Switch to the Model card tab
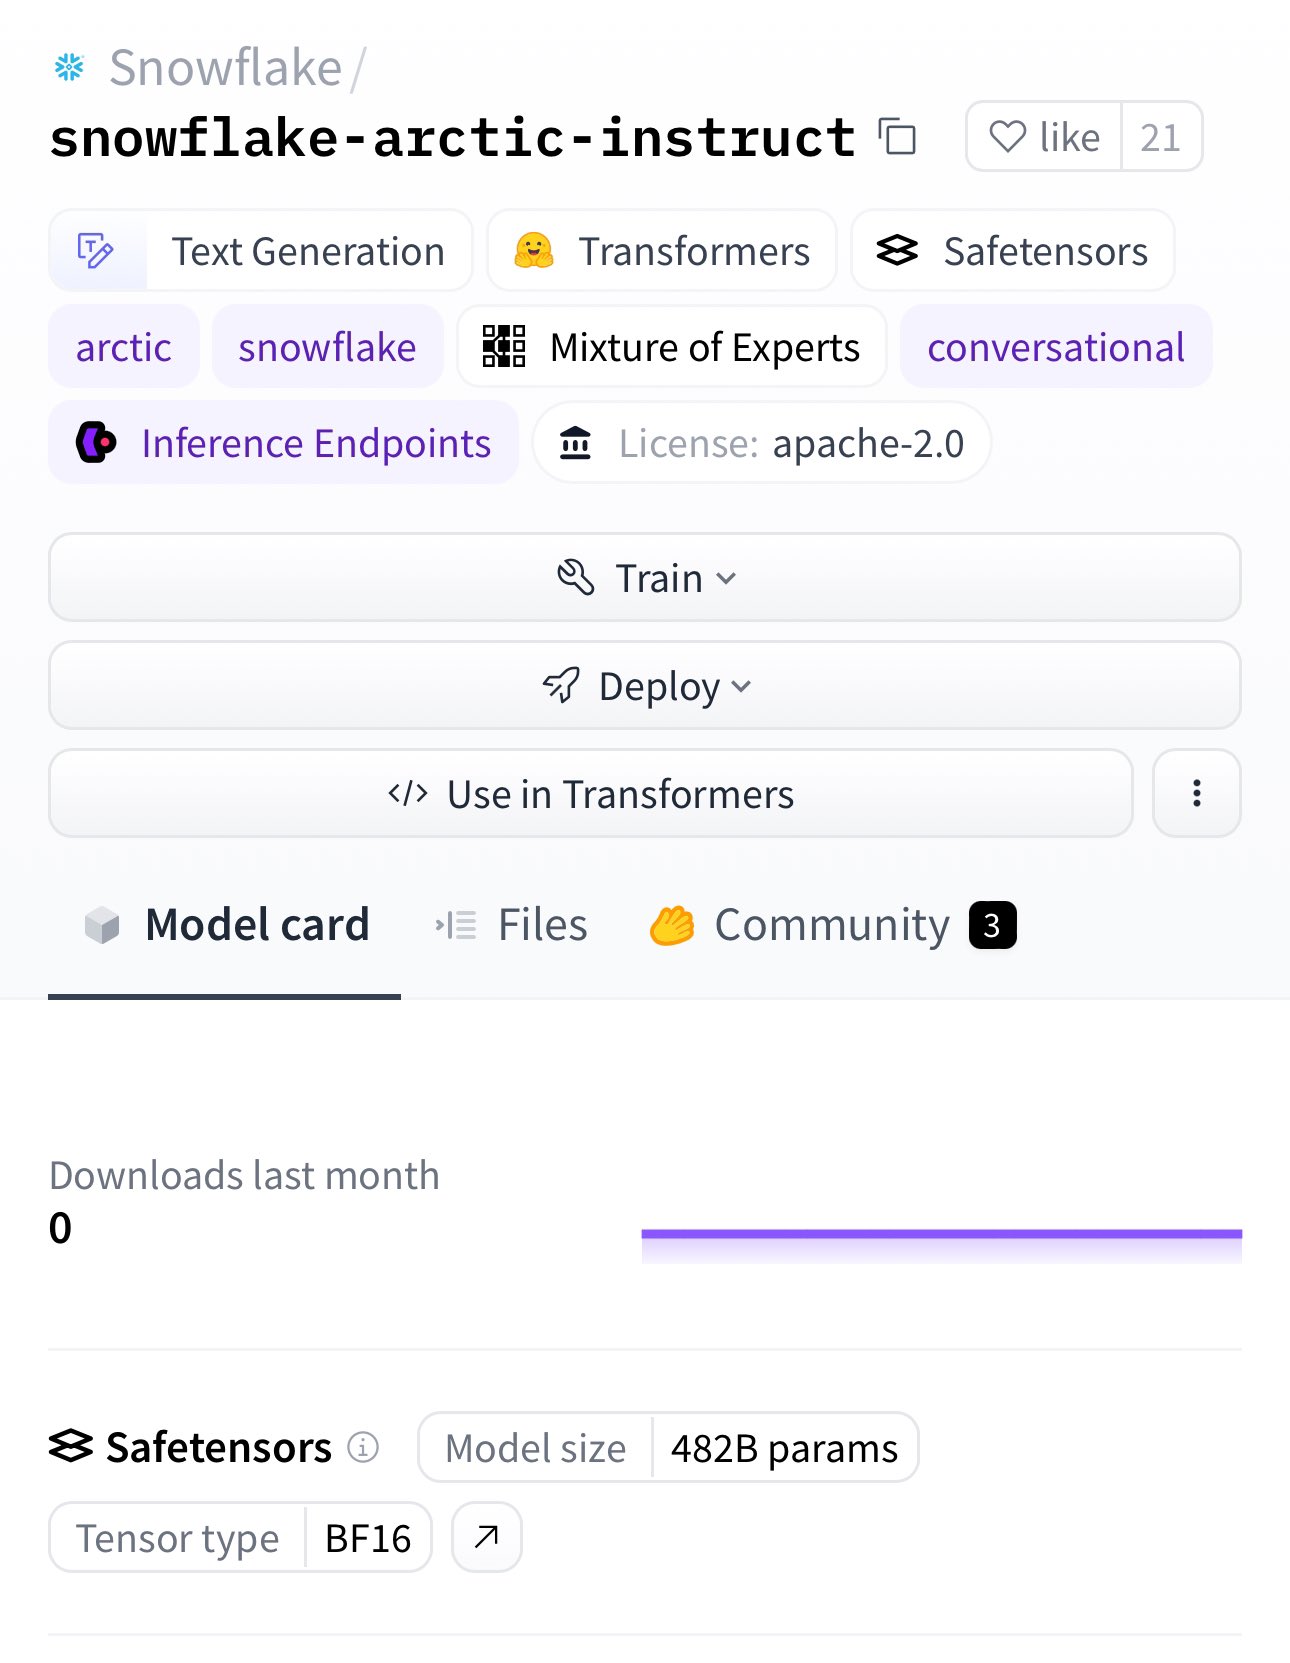Viewport: 1290px width, 1663px height. (x=225, y=925)
